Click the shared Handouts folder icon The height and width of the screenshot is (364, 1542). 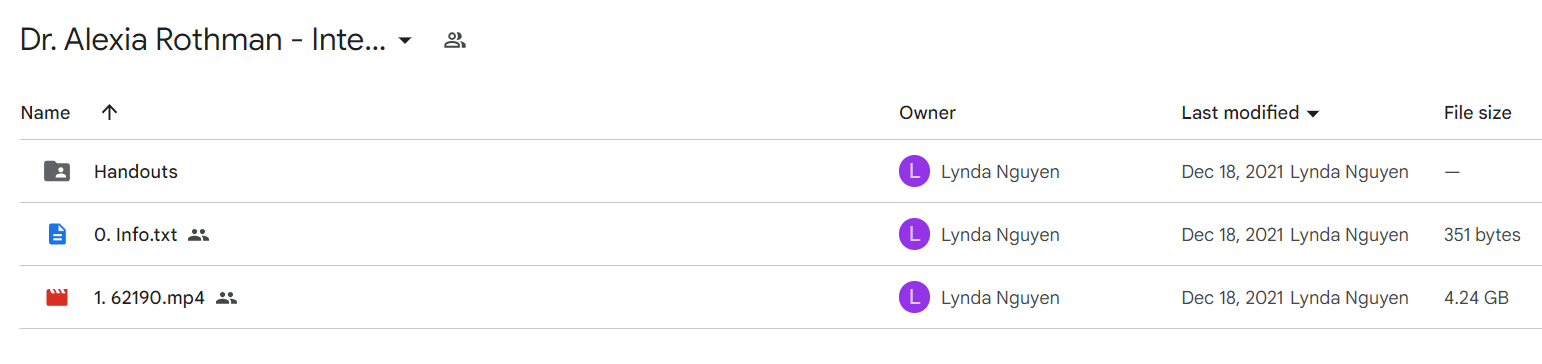click(x=57, y=172)
